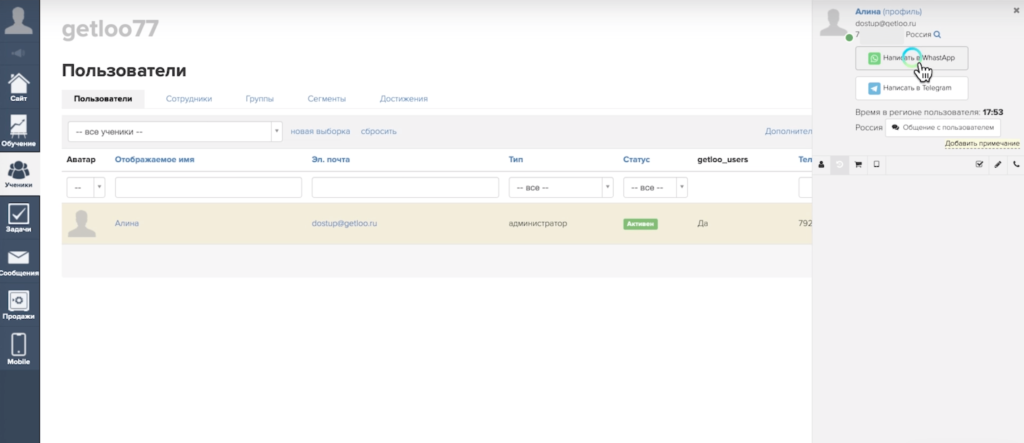Click the Mobile sidebar icon

[19, 348]
